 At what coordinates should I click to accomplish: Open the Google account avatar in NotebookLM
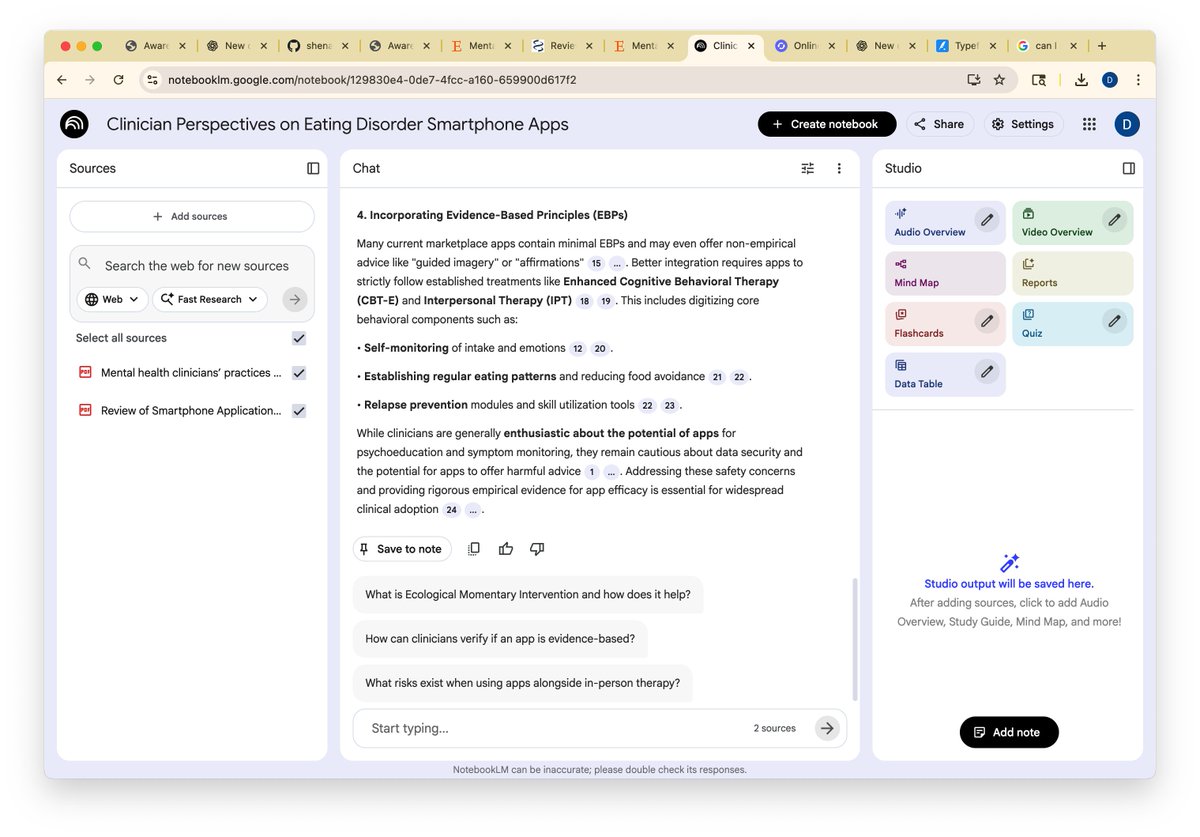pyautogui.click(x=1127, y=124)
